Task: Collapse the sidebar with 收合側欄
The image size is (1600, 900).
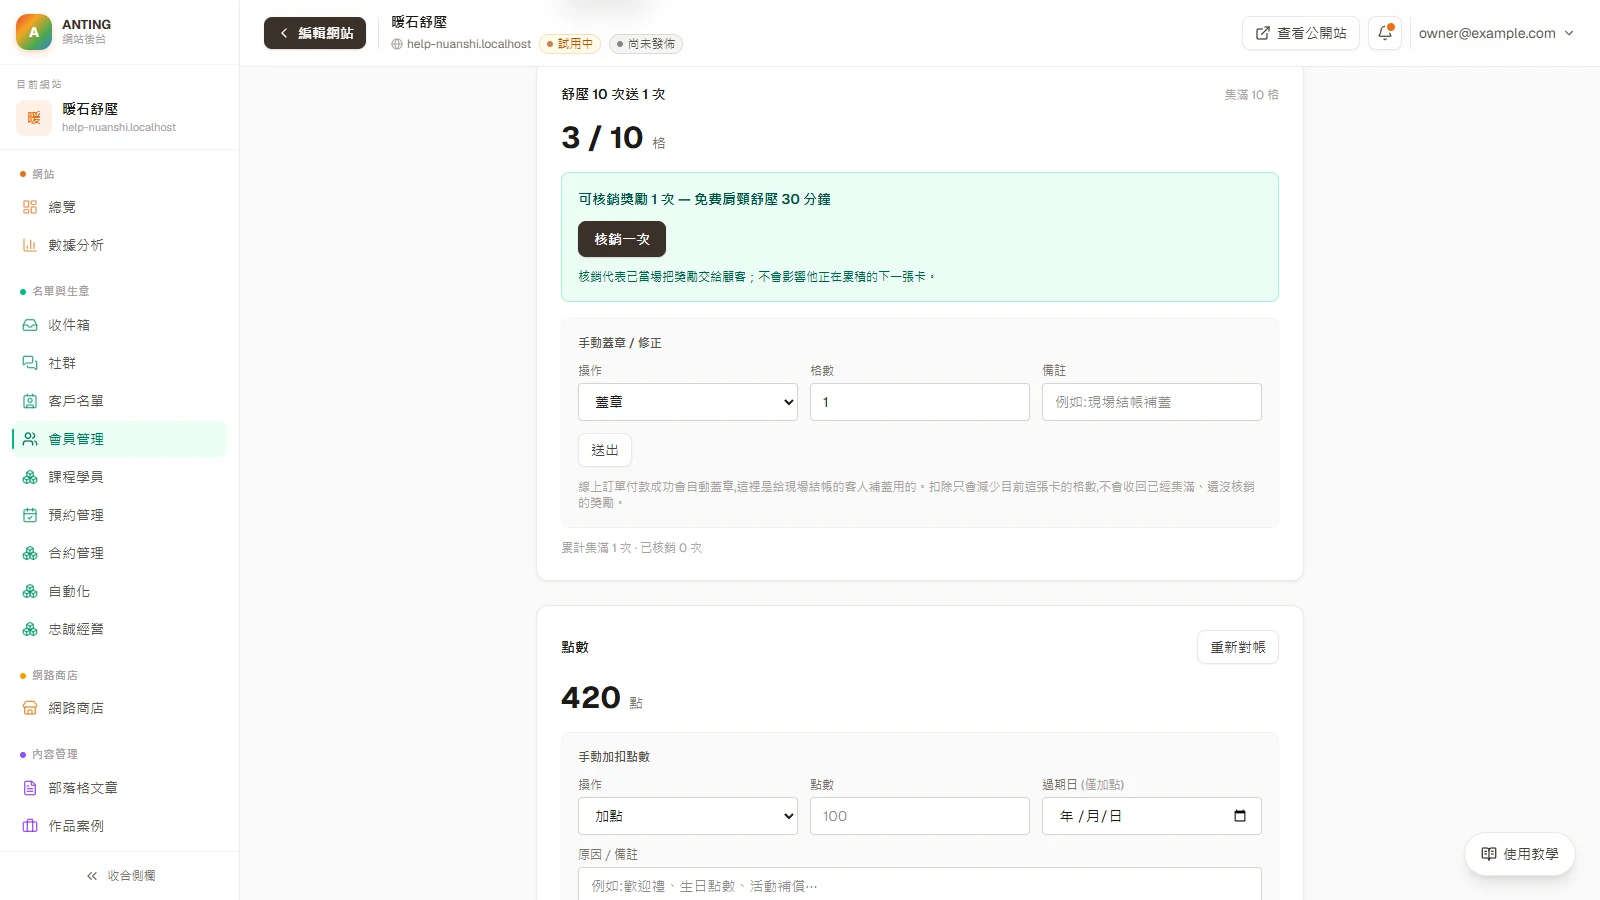Action: (120, 876)
